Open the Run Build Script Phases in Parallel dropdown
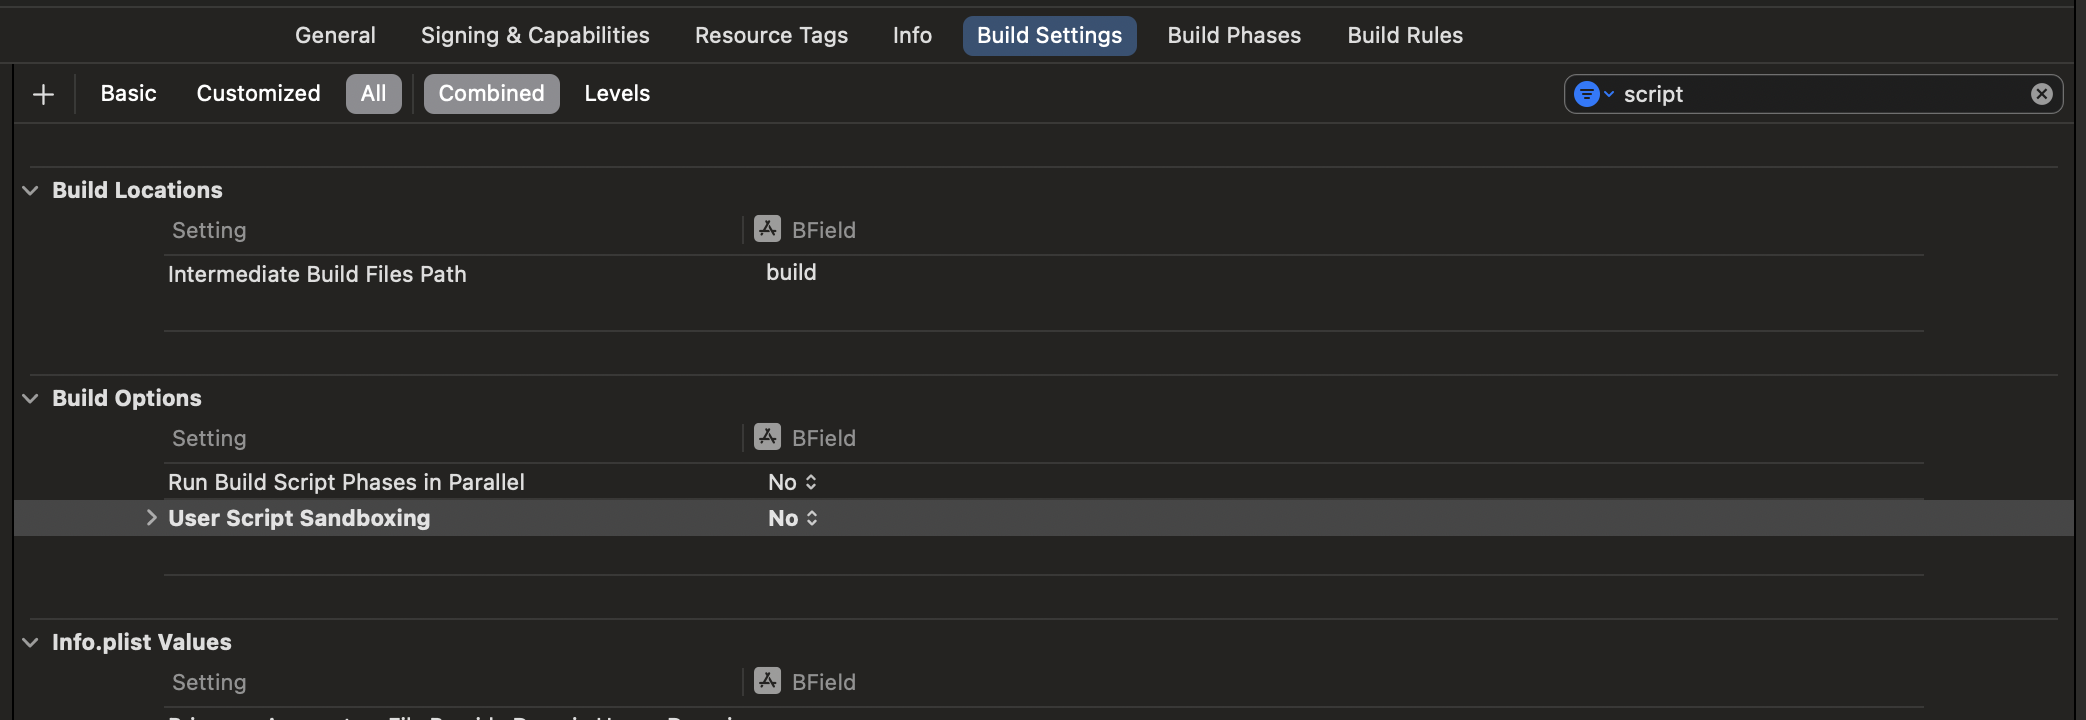The height and width of the screenshot is (720, 2086). pos(792,481)
